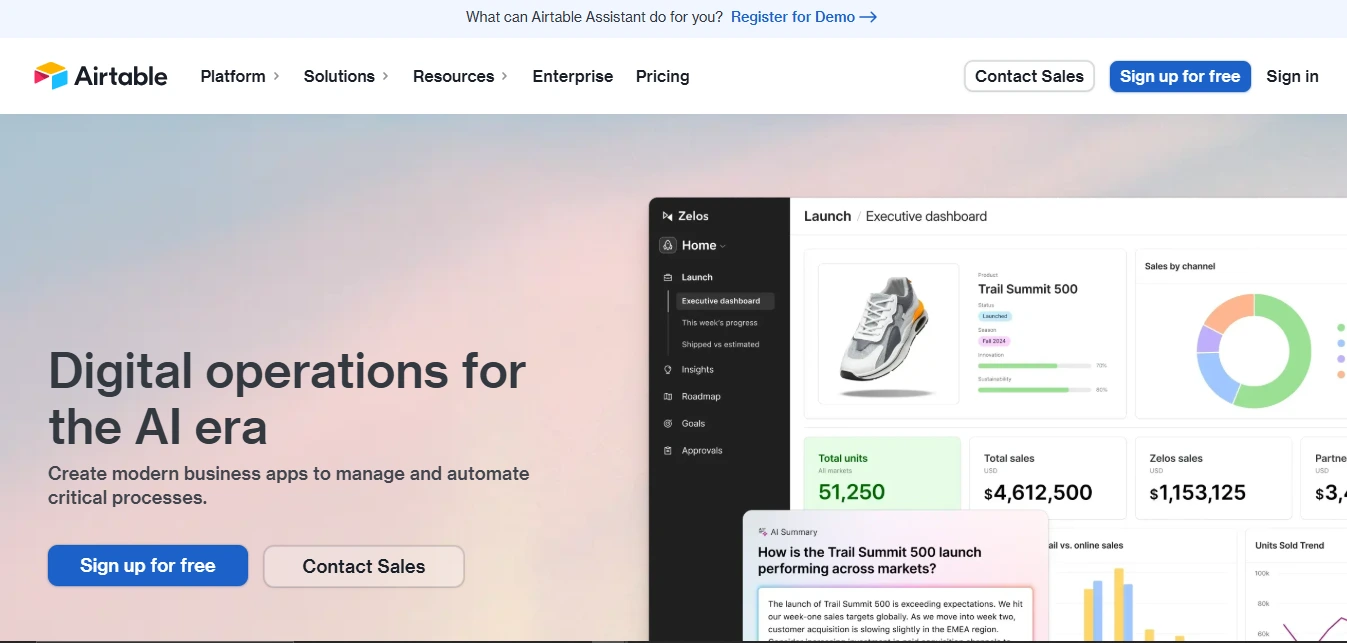Select the Launch icon in the Zelos sidebar
The image size is (1347, 643).
[x=668, y=277]
